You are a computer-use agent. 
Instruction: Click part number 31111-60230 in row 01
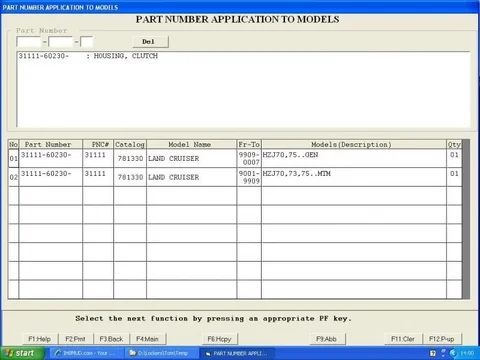coord(46,155)
